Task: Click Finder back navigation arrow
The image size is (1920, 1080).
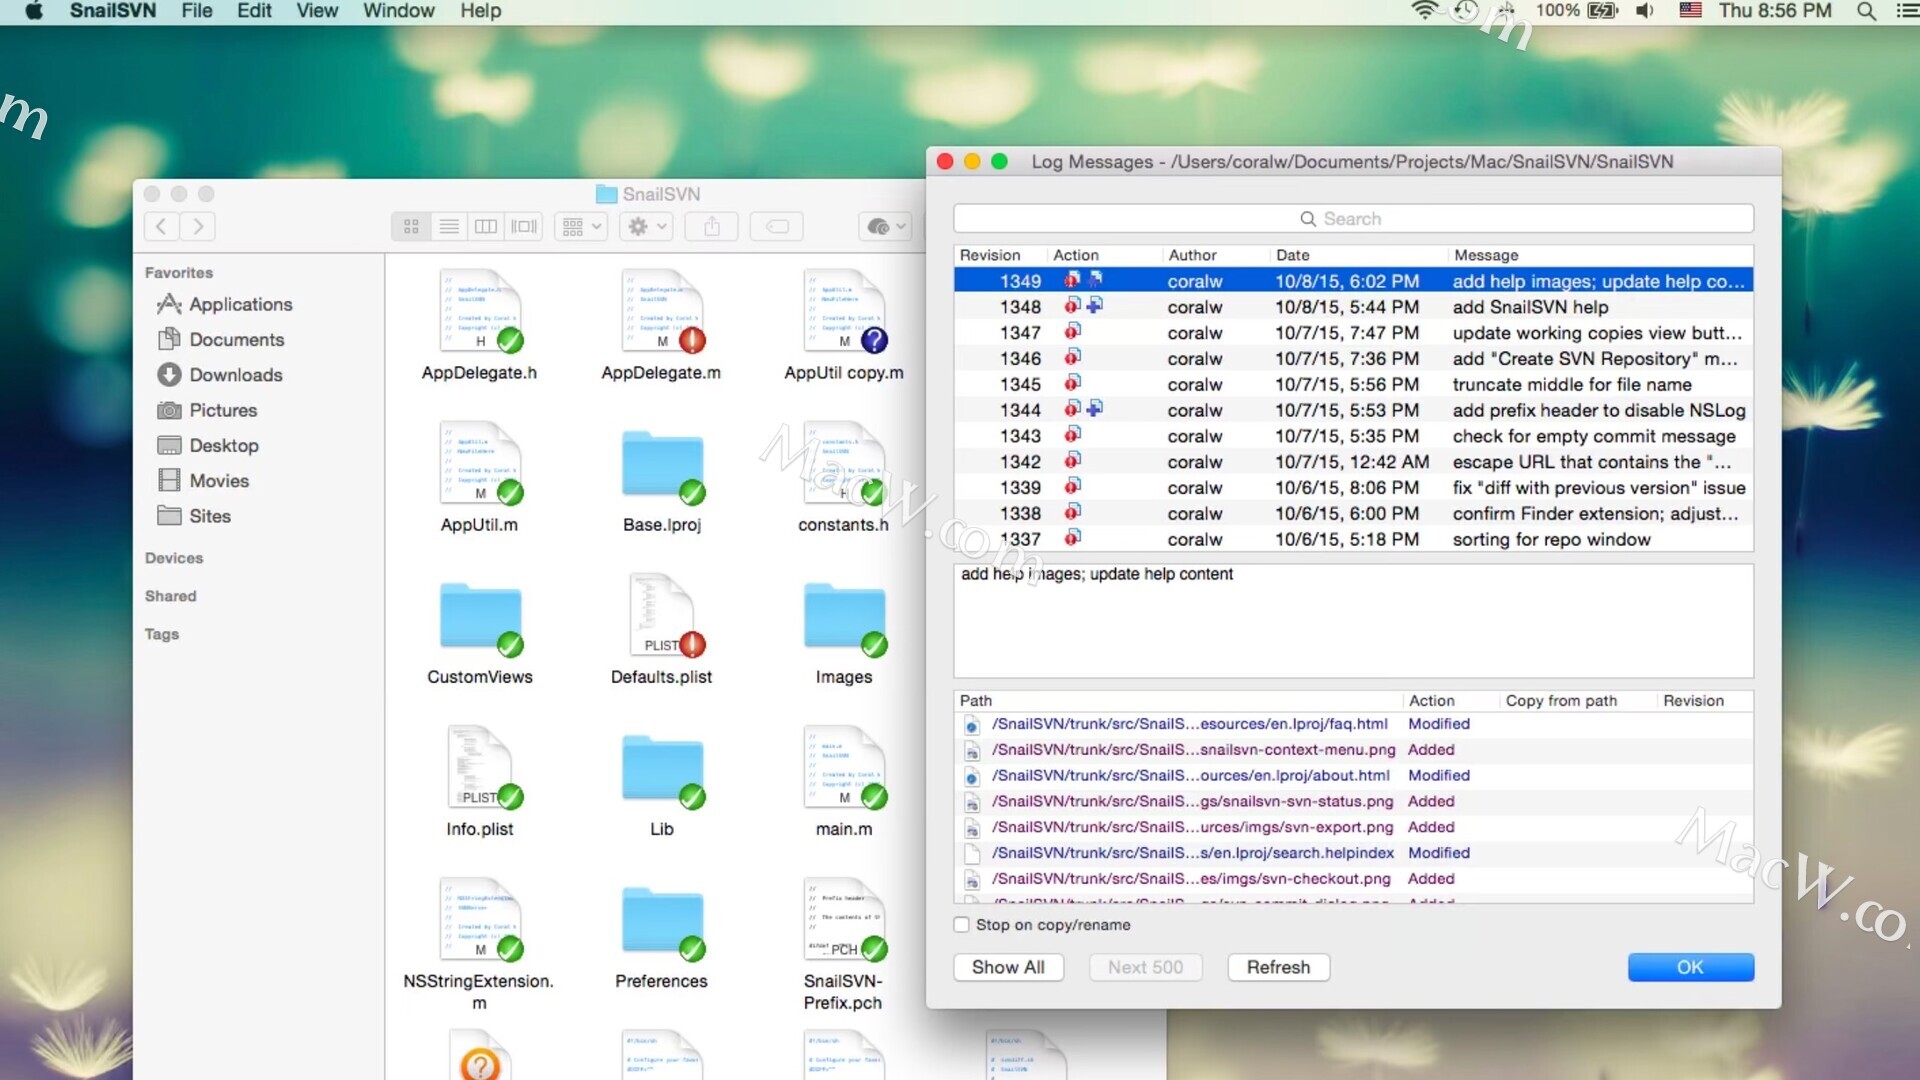Action: click(162, 227)
